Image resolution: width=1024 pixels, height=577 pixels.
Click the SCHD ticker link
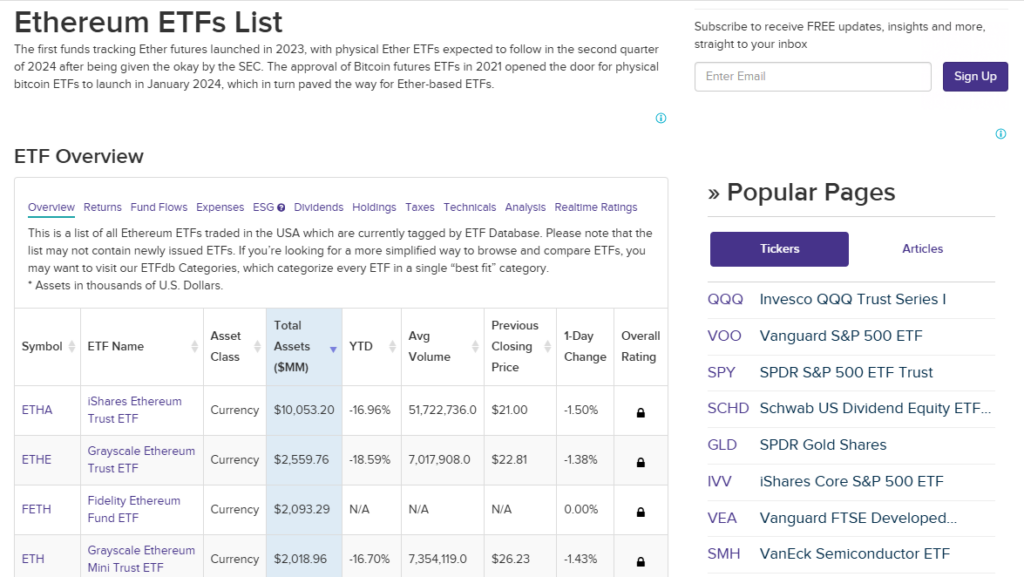tap(728, 408)
